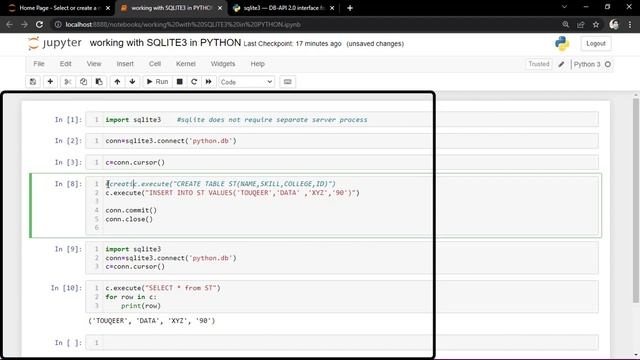Open the Edit menu
The height and width of the screenshot is (360, 640).
(x=65, y=64)
